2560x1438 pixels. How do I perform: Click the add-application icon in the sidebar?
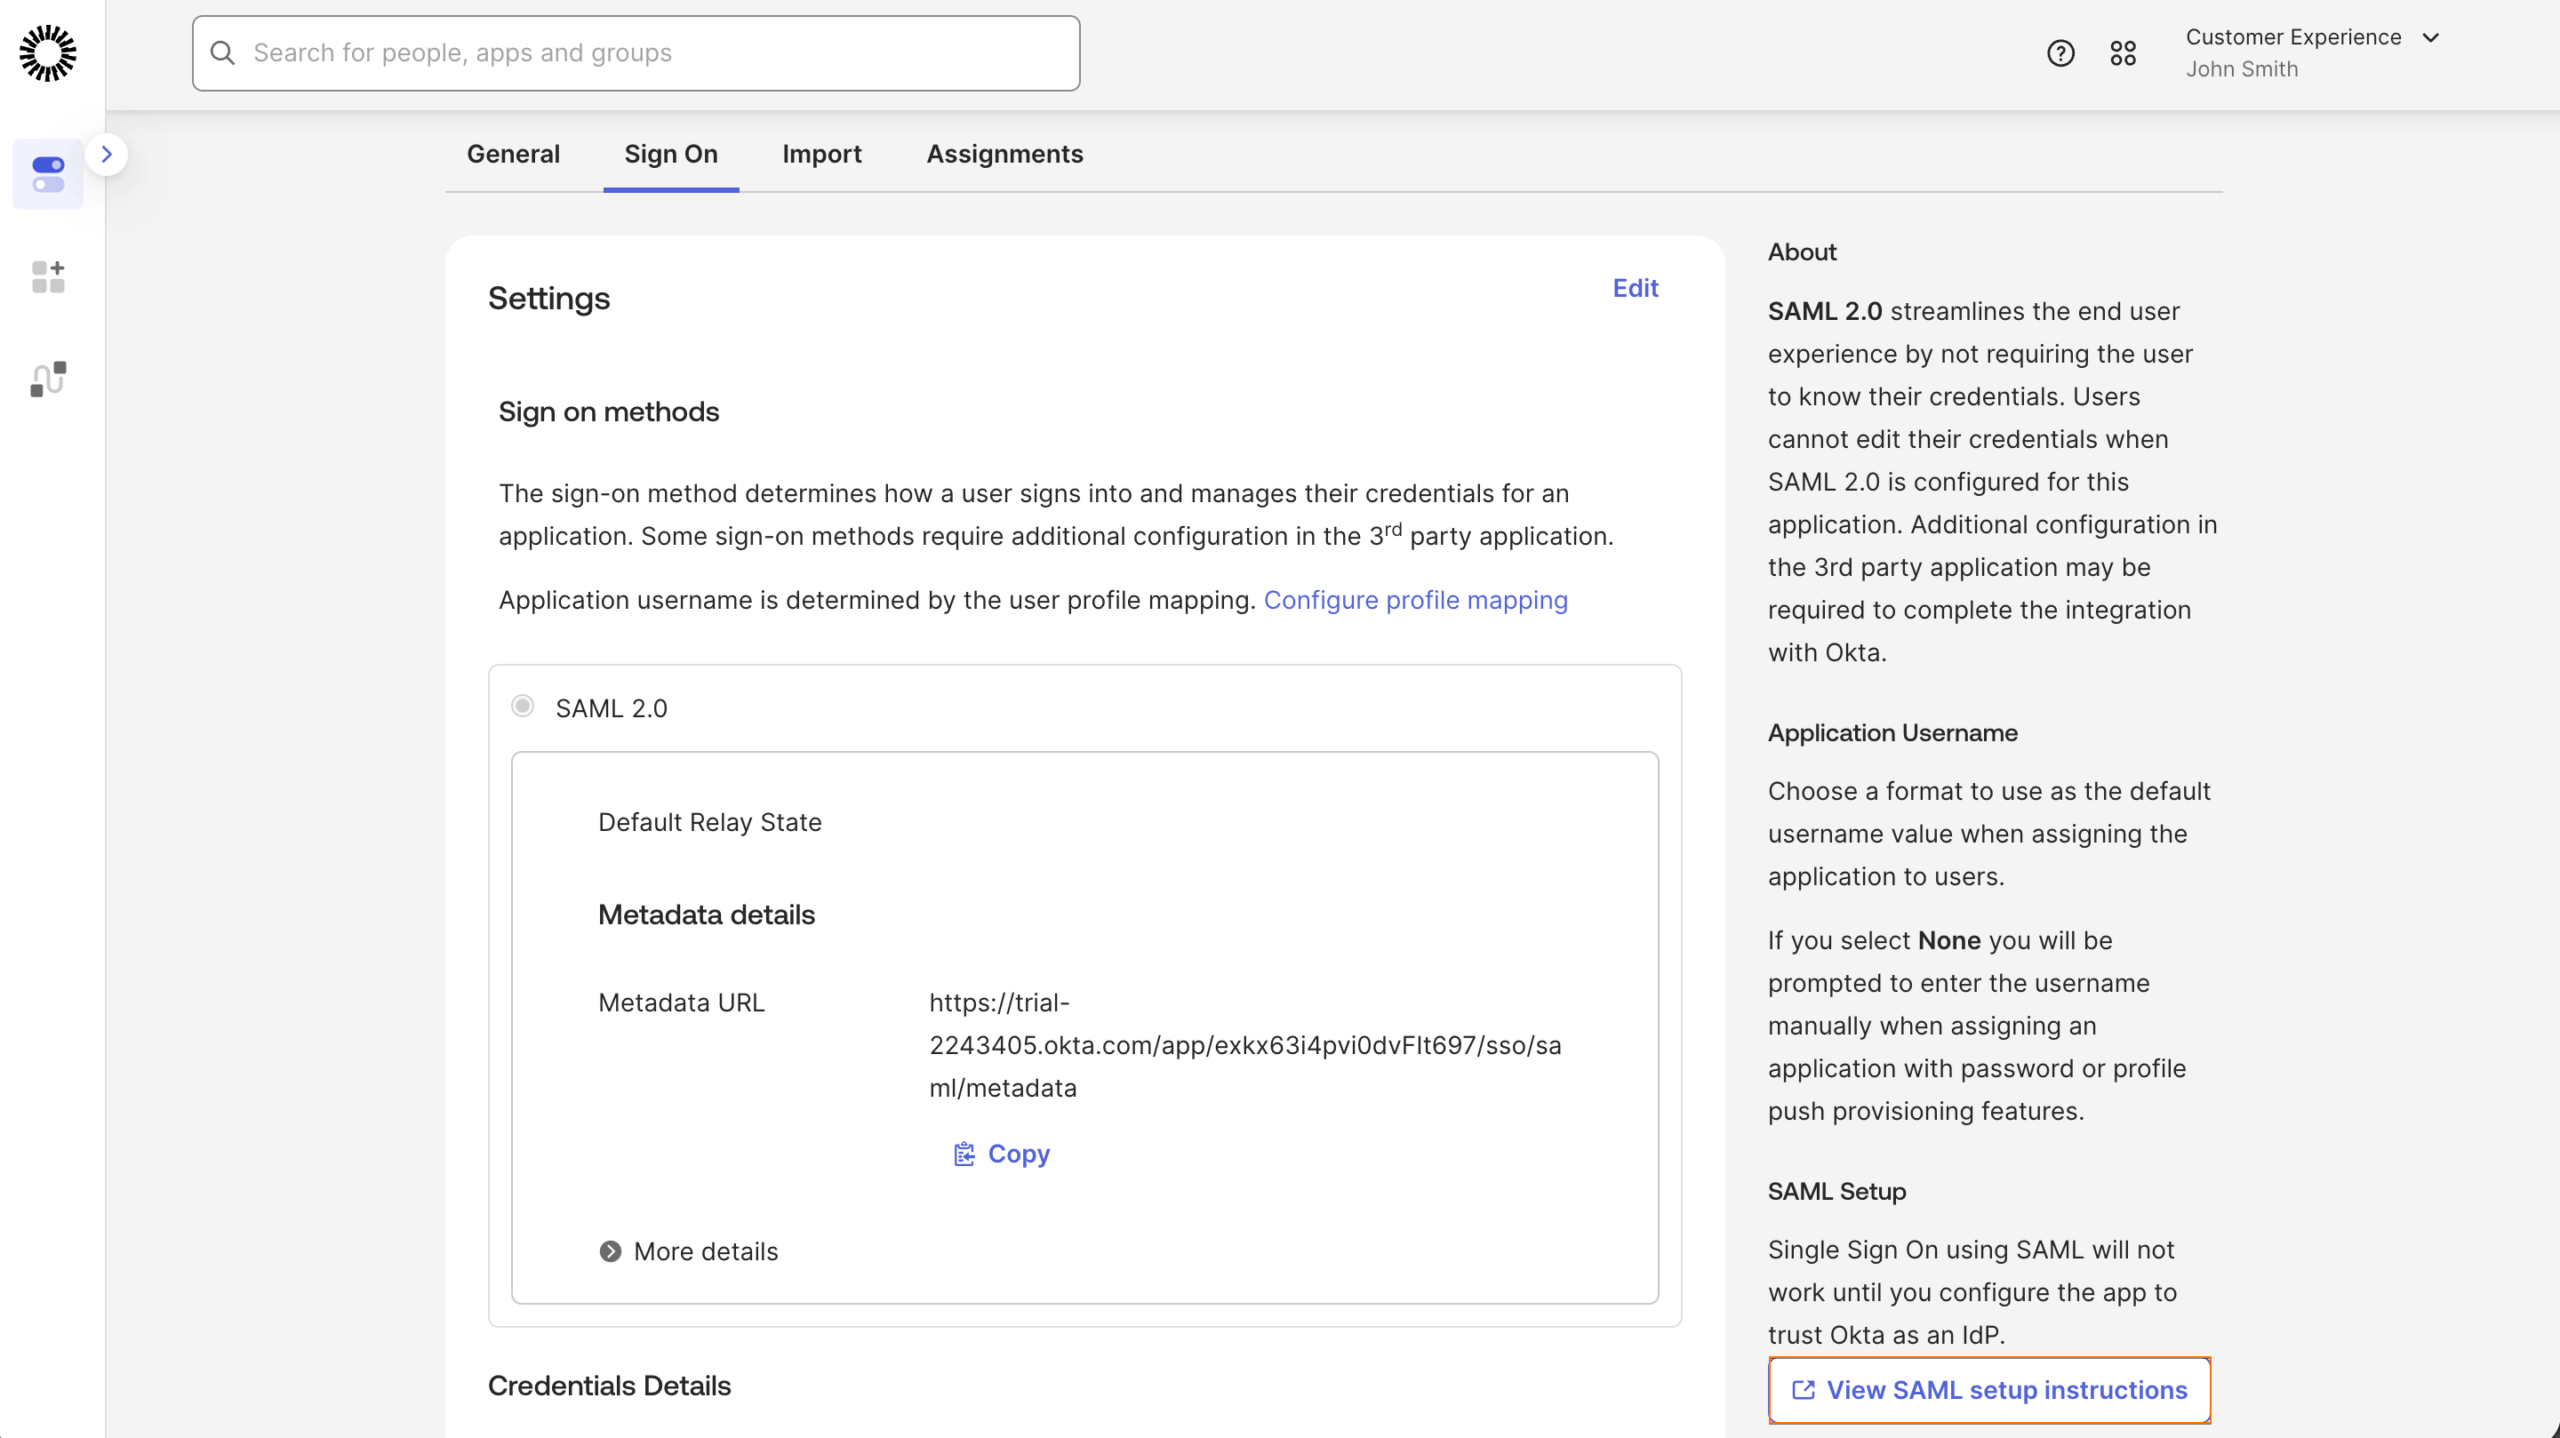[47, 277]
